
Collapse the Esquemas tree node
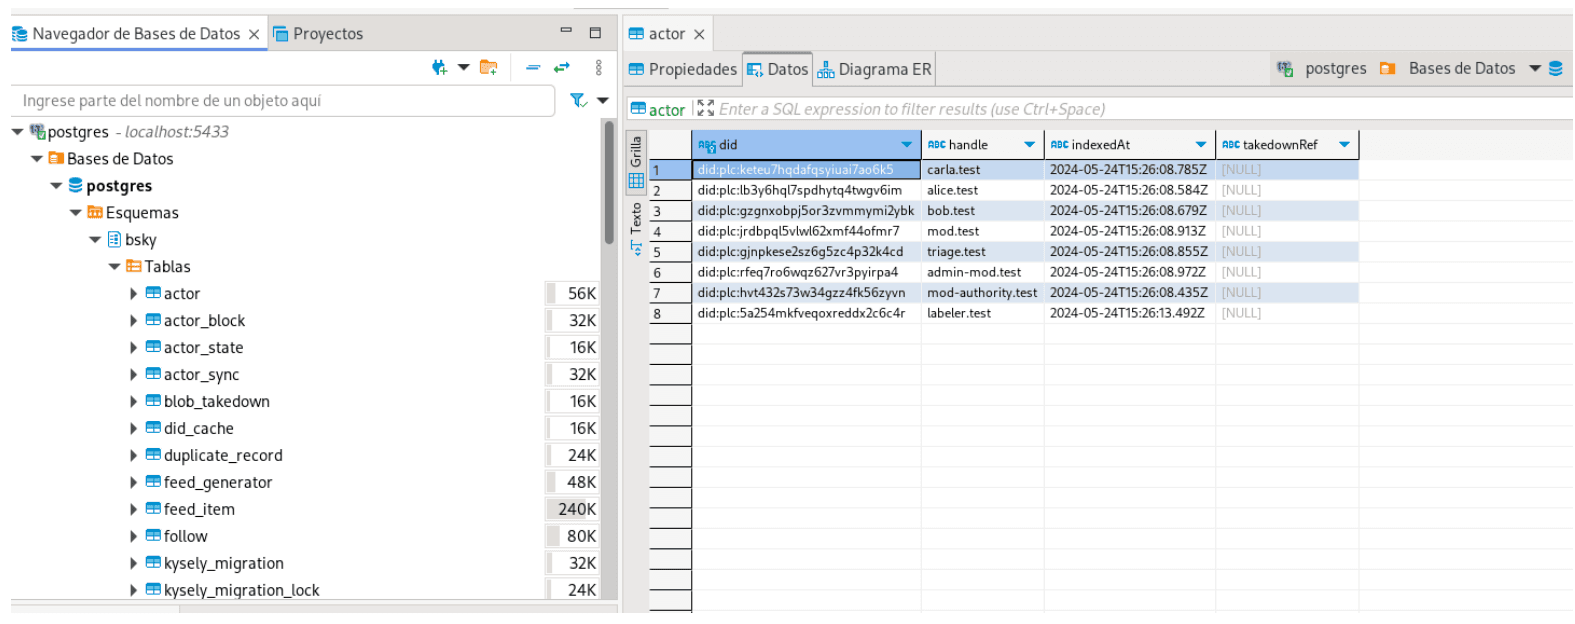click(x=76, y=212)
